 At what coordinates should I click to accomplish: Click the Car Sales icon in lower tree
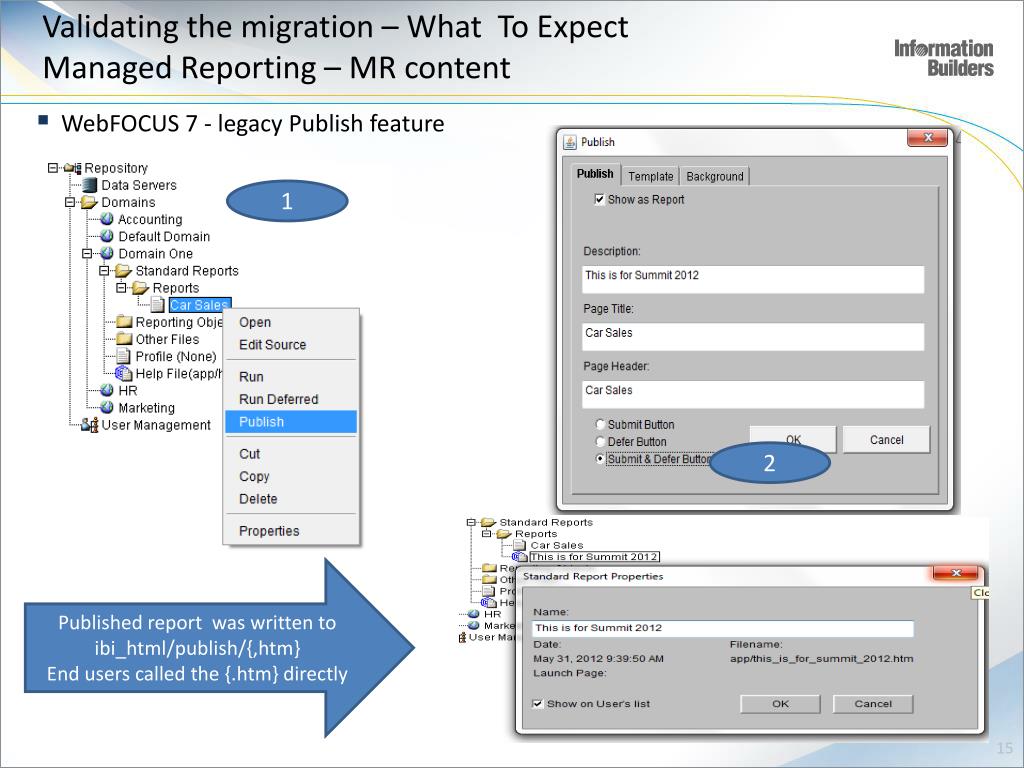(520, 545)
